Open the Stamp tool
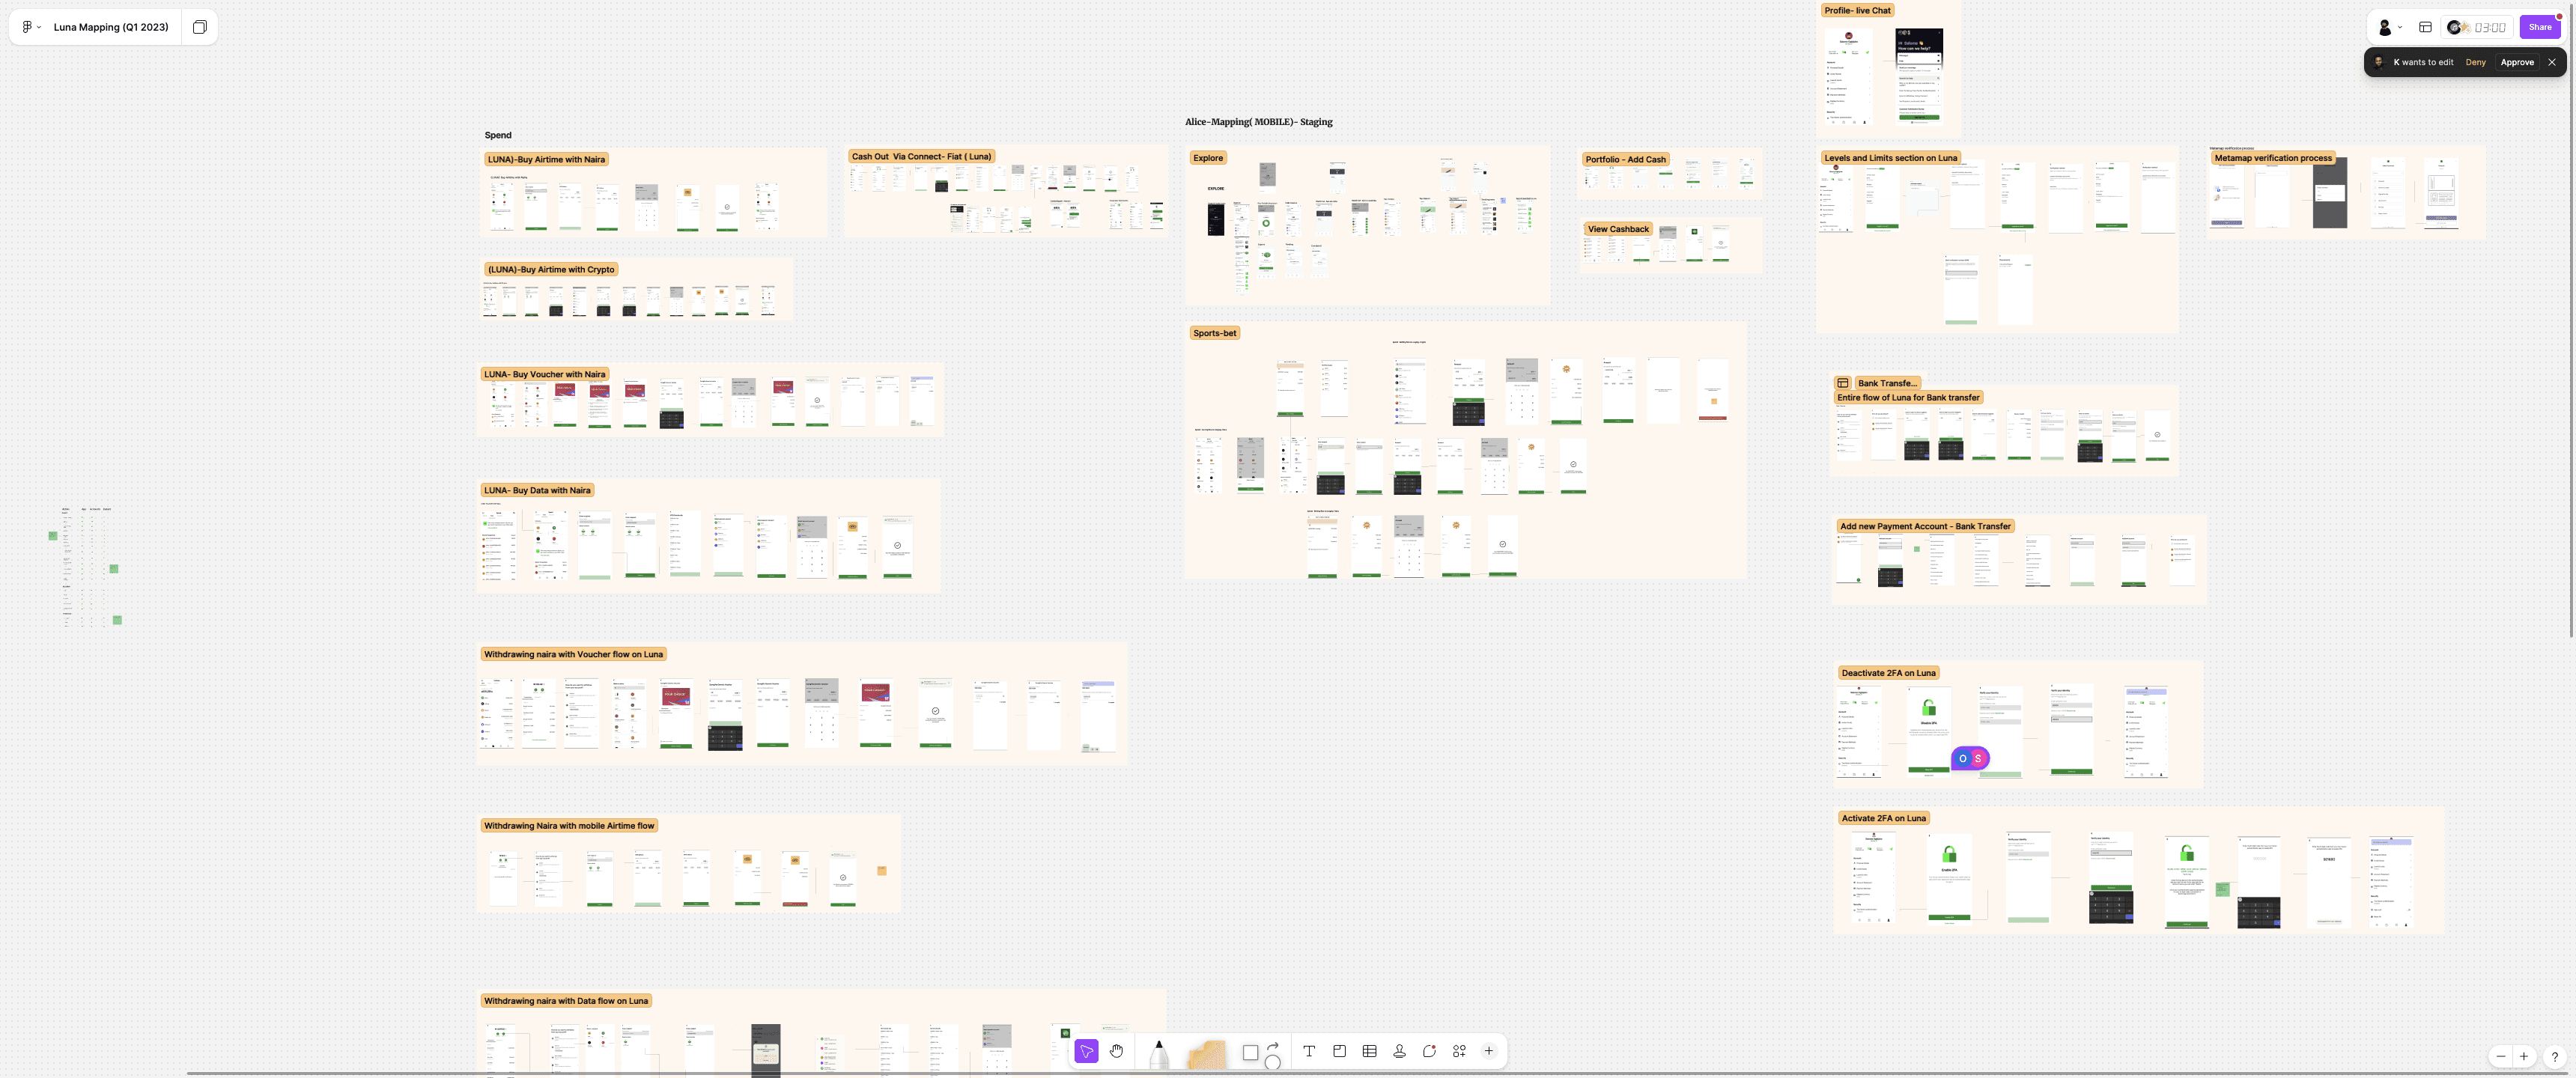 pyautogui.click(x=1399, y=1051)
